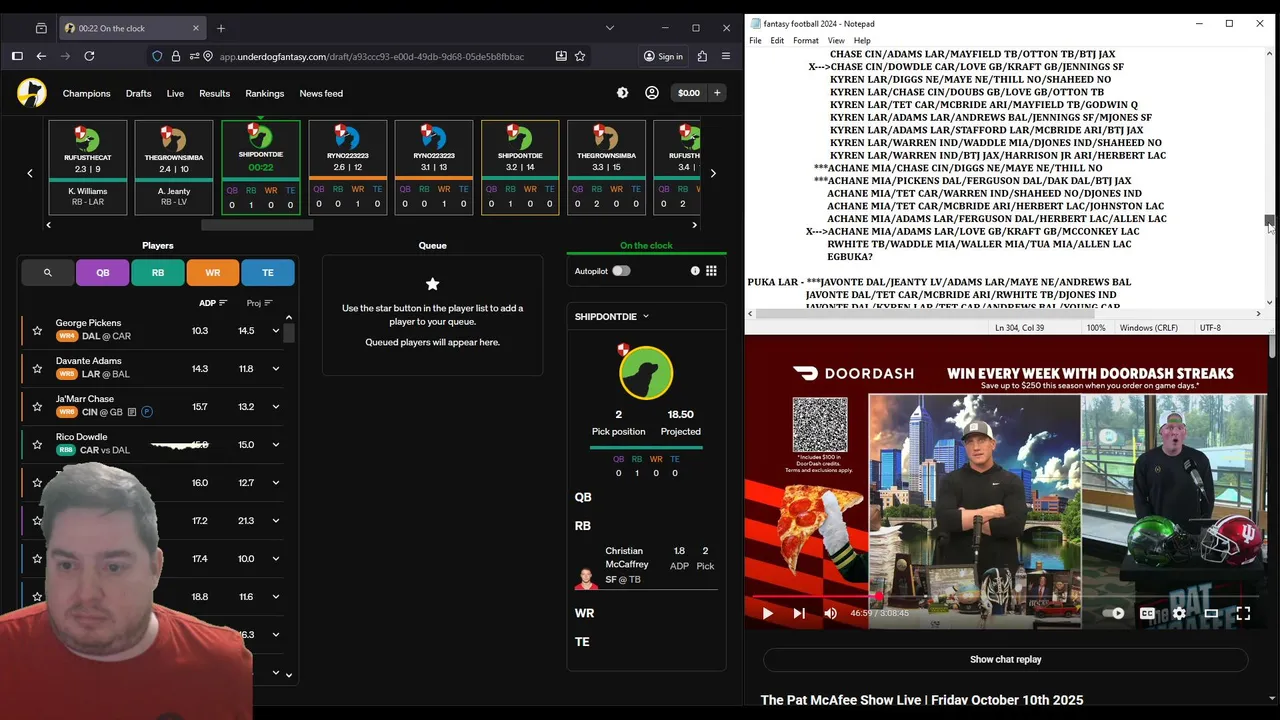Toggle closed captions on the video
This screenshot has height=720, width=1280.
pos(1148,613)
